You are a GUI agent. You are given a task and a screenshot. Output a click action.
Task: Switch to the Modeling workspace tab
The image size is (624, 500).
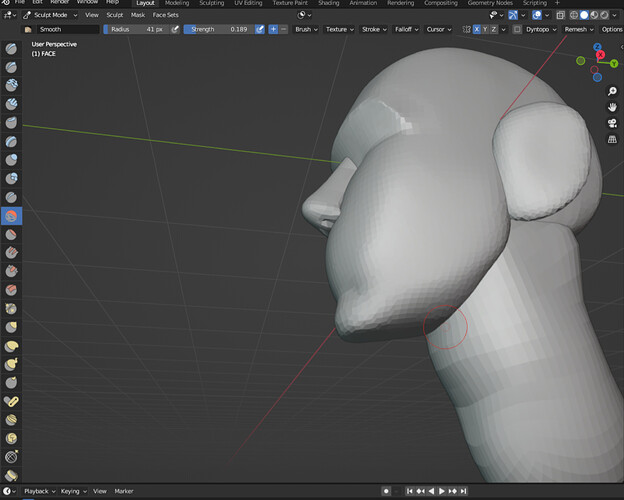pyautogui.click(x=177, y=3)
